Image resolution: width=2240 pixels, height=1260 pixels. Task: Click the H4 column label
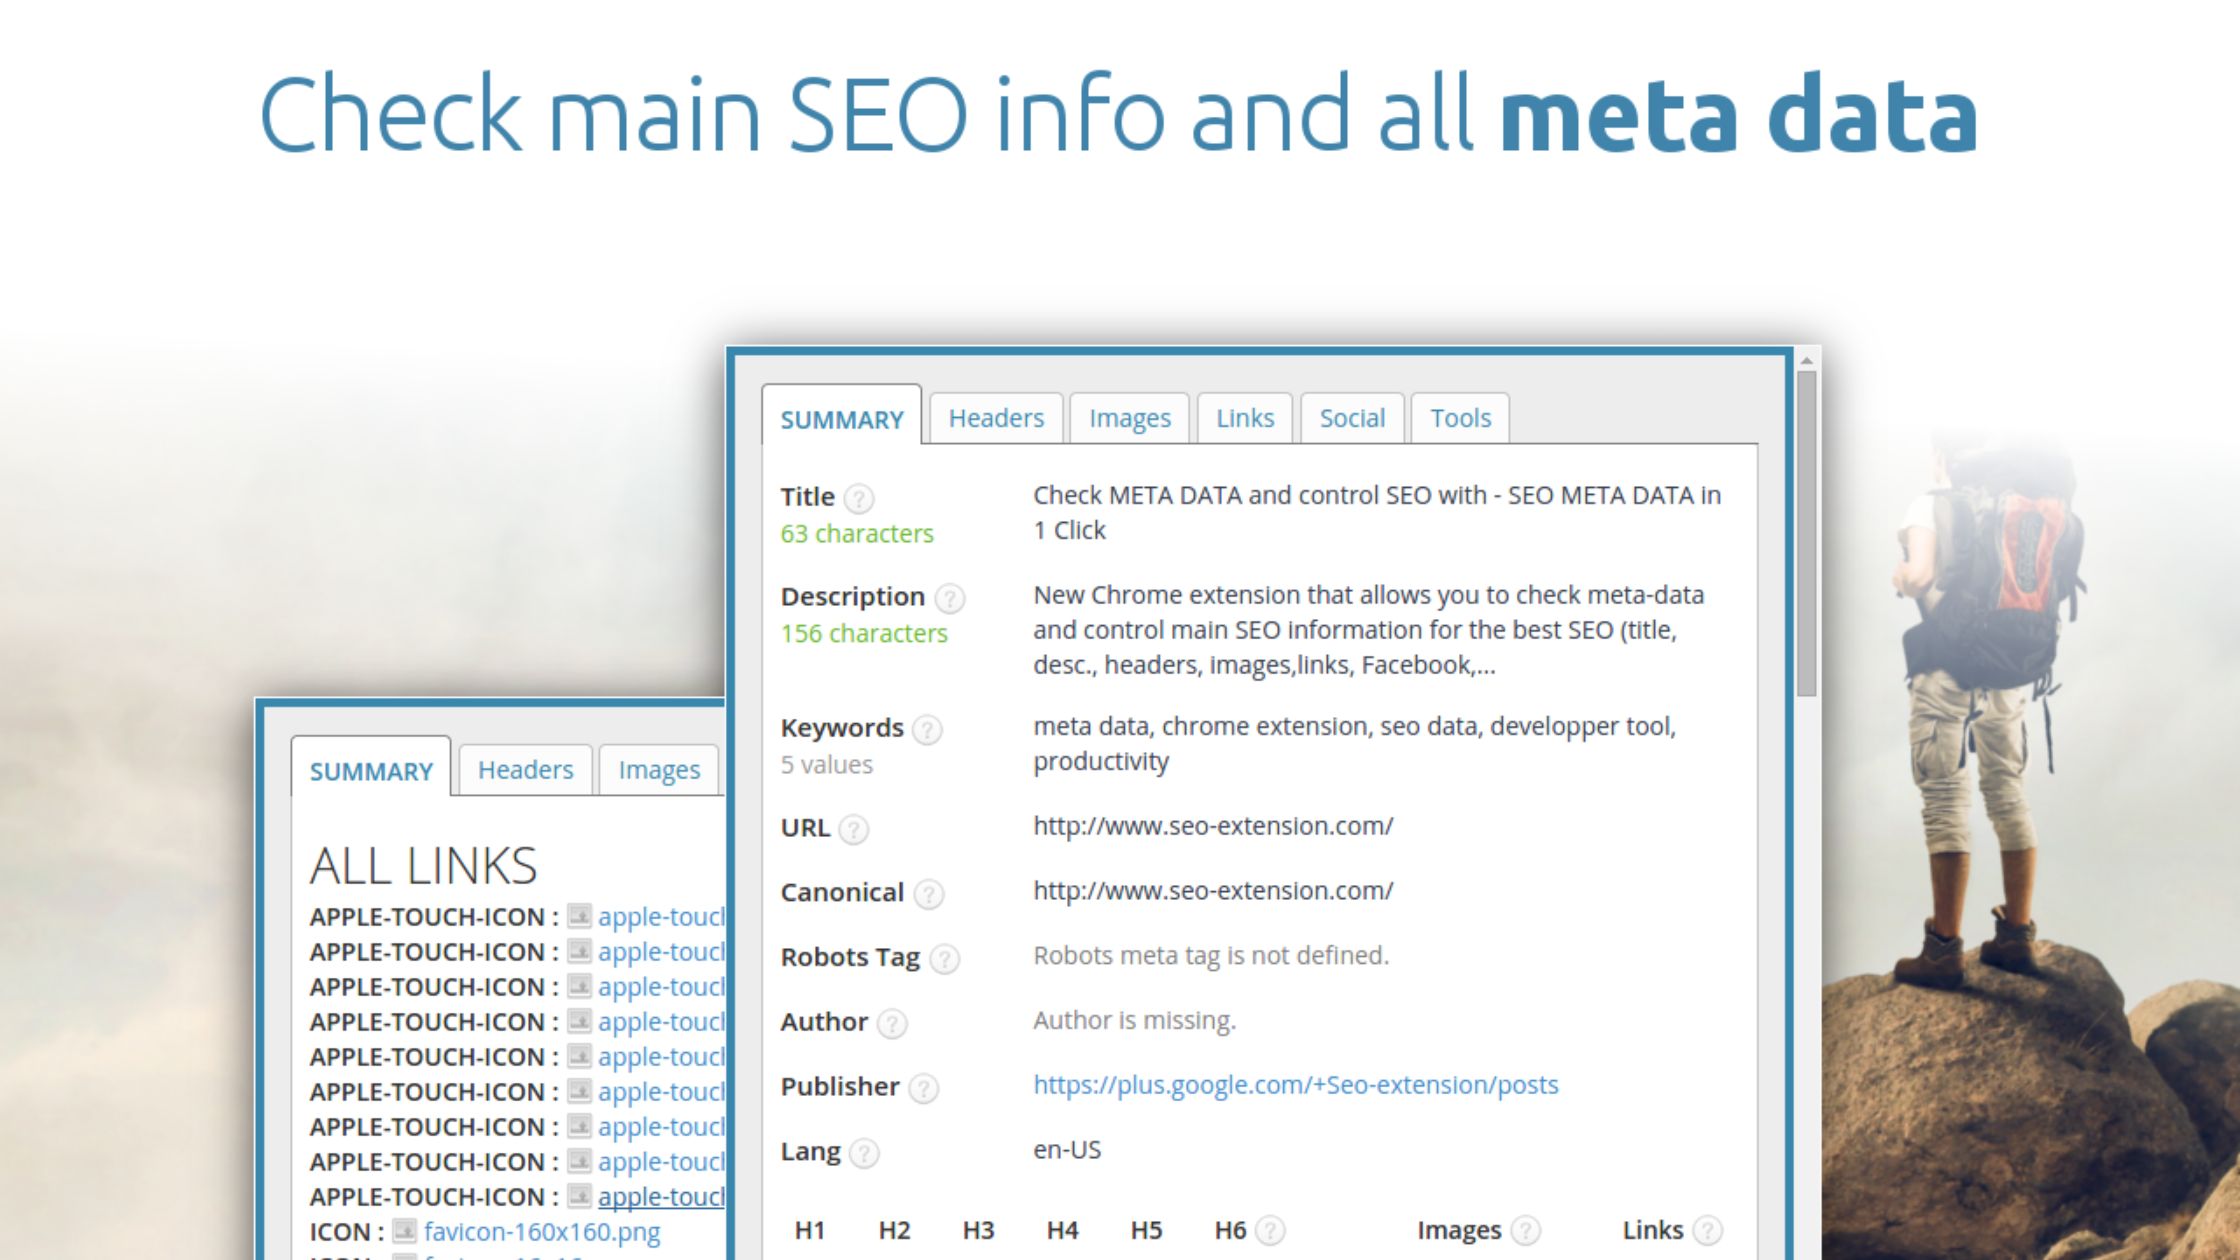[1062, 1230]
